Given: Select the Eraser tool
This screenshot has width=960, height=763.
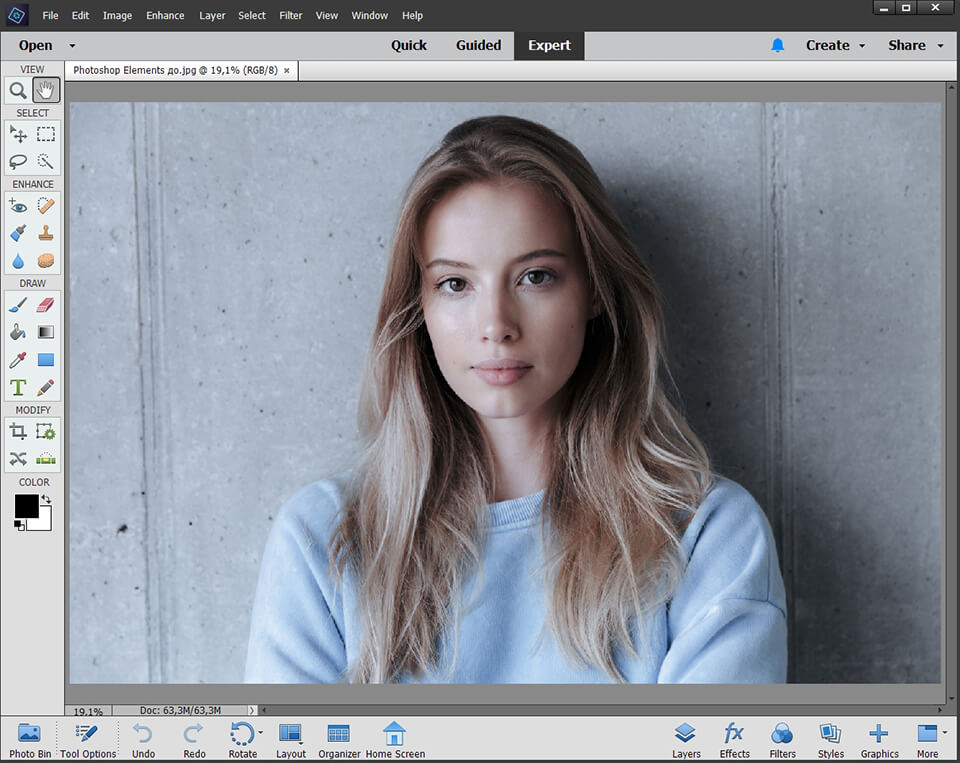Looking at the screenshot, I should tap(46, 304).
